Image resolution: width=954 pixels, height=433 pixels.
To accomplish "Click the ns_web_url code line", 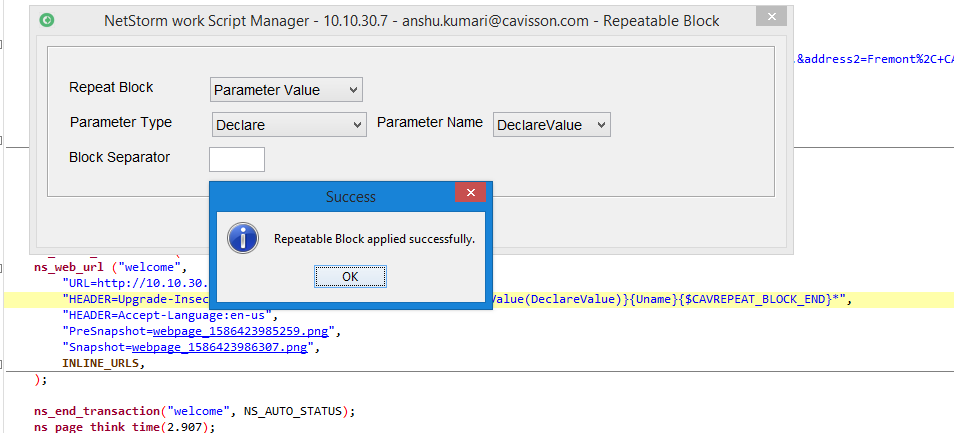I will [111, 266].
